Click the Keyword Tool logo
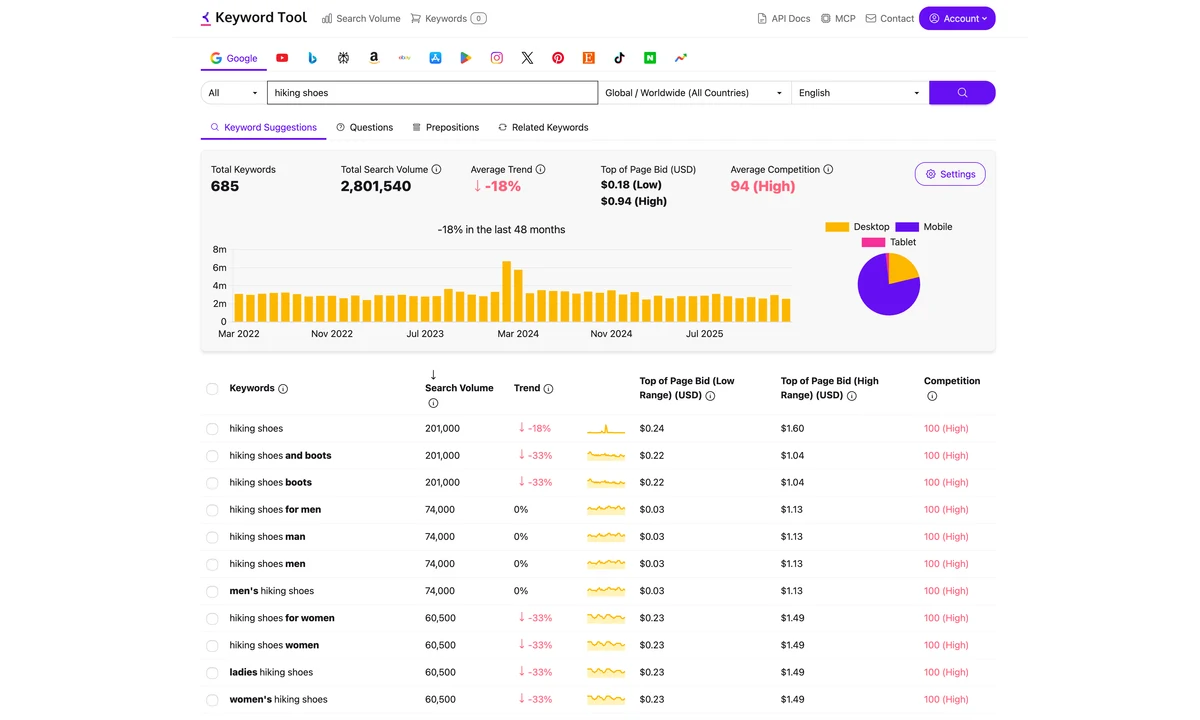The image size is (1200, 720). (254, 18)
